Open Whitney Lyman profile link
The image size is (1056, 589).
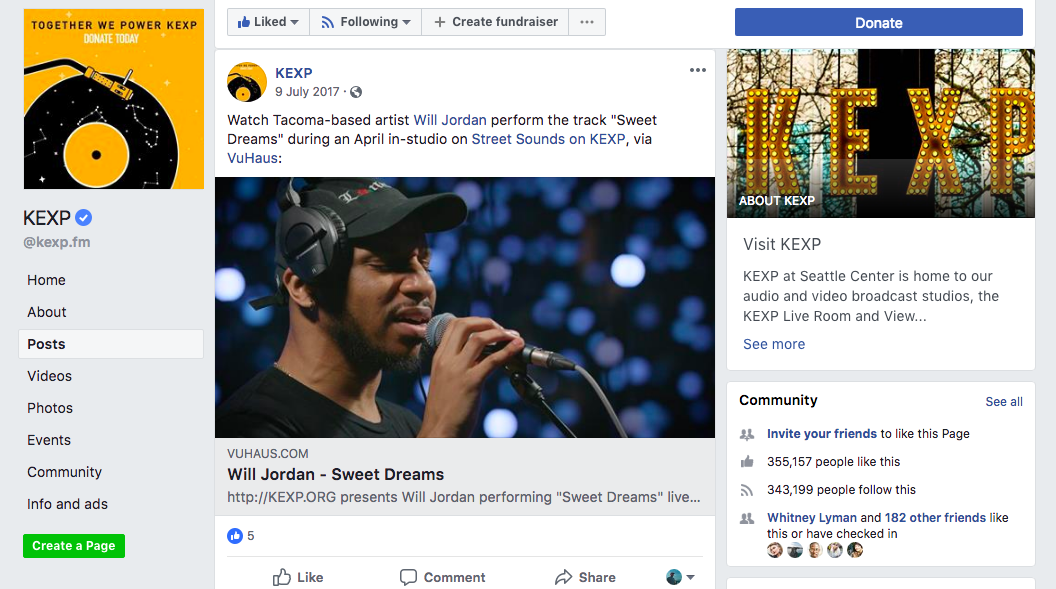pyautogui.click(x=812, y=518)
